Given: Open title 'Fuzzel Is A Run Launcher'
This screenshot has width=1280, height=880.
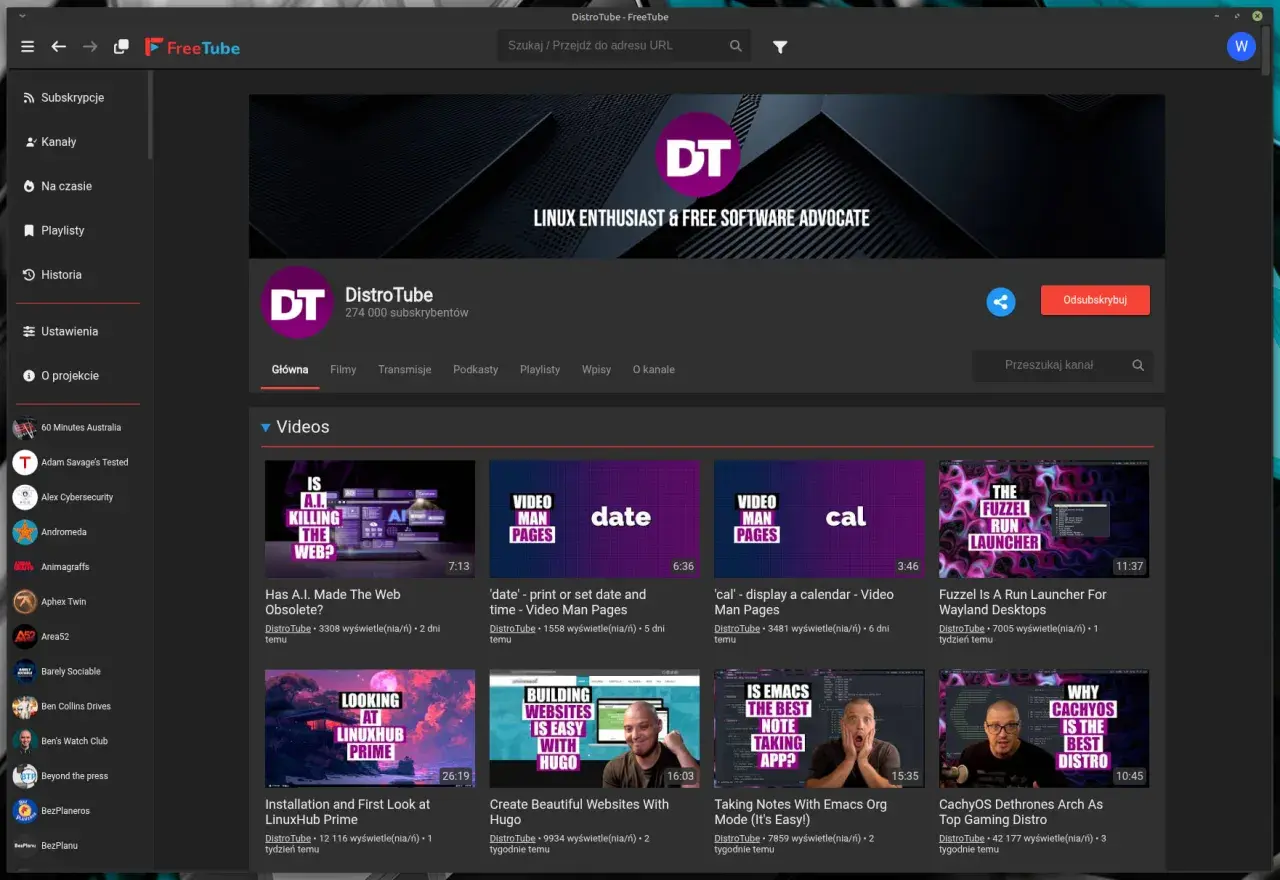Looking at the screenshot, I should coord(1023,602).
